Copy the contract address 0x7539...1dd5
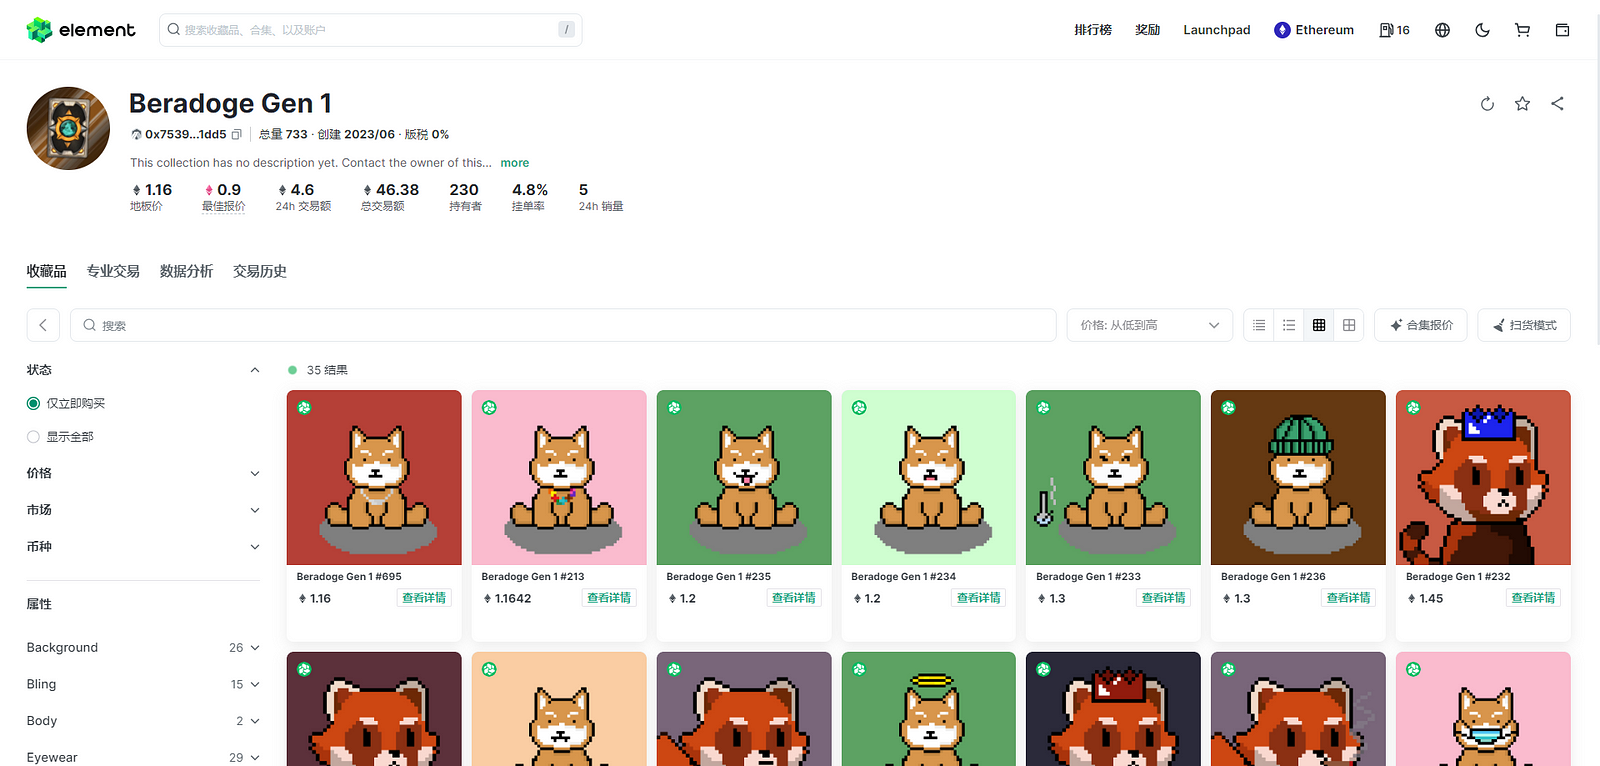The image size is (1600, 766). coord(237,134)
